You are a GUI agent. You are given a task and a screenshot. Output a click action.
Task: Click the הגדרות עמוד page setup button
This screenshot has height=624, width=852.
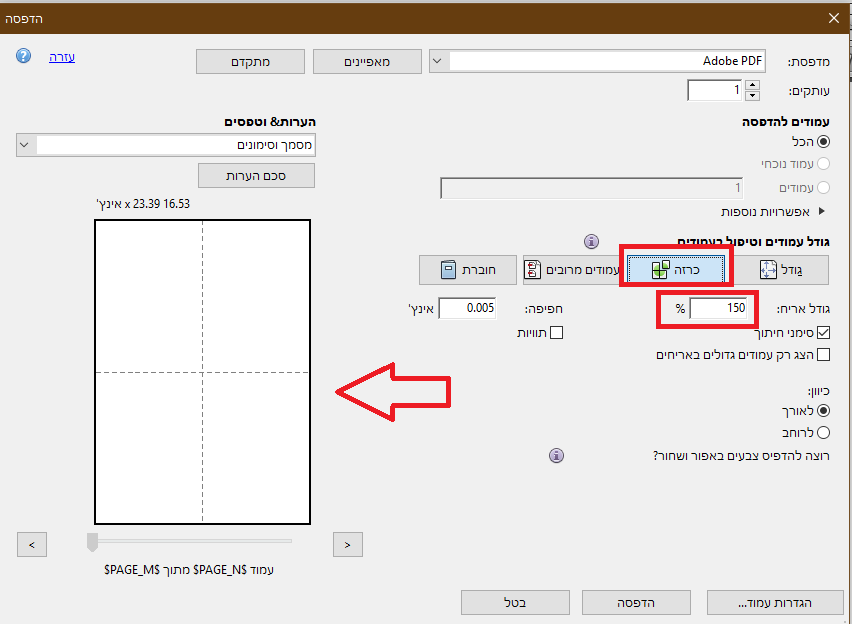click(x=775, y=602)
